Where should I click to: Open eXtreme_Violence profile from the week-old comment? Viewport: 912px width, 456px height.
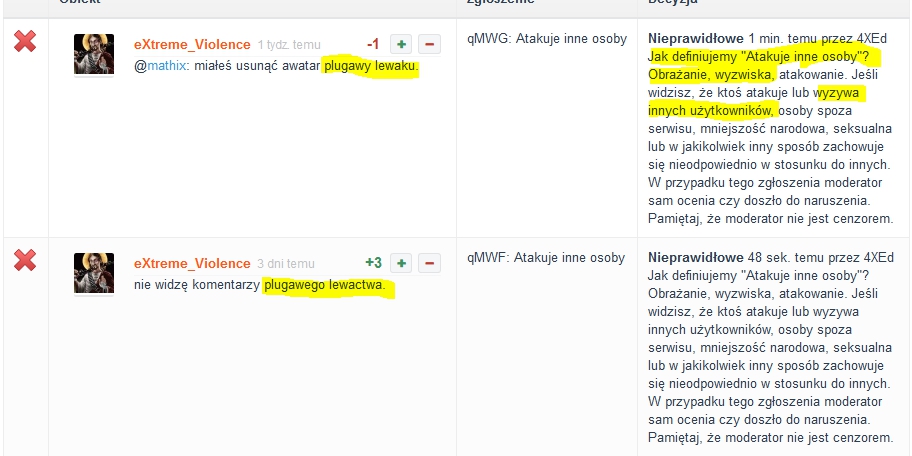pos(192,44)
